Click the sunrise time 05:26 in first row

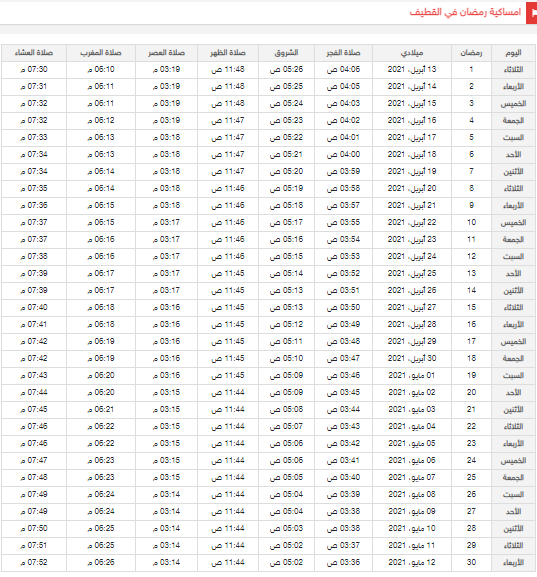[286, 70]
